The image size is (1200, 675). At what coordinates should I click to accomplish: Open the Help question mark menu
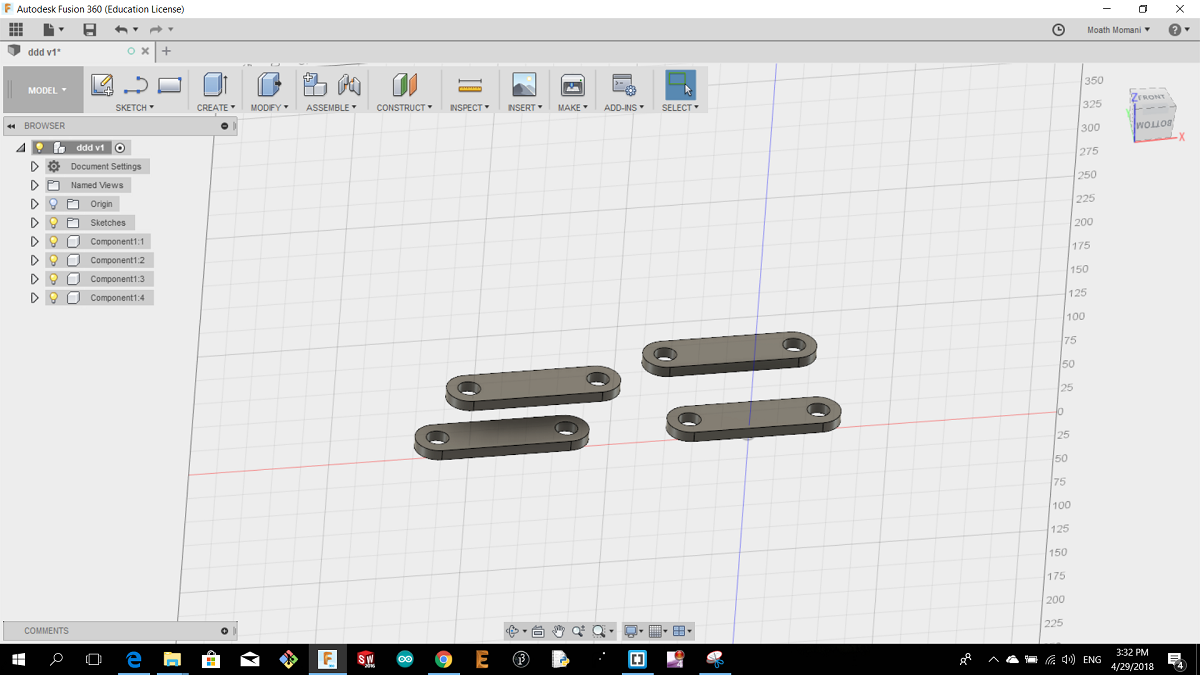[1178, 30]
